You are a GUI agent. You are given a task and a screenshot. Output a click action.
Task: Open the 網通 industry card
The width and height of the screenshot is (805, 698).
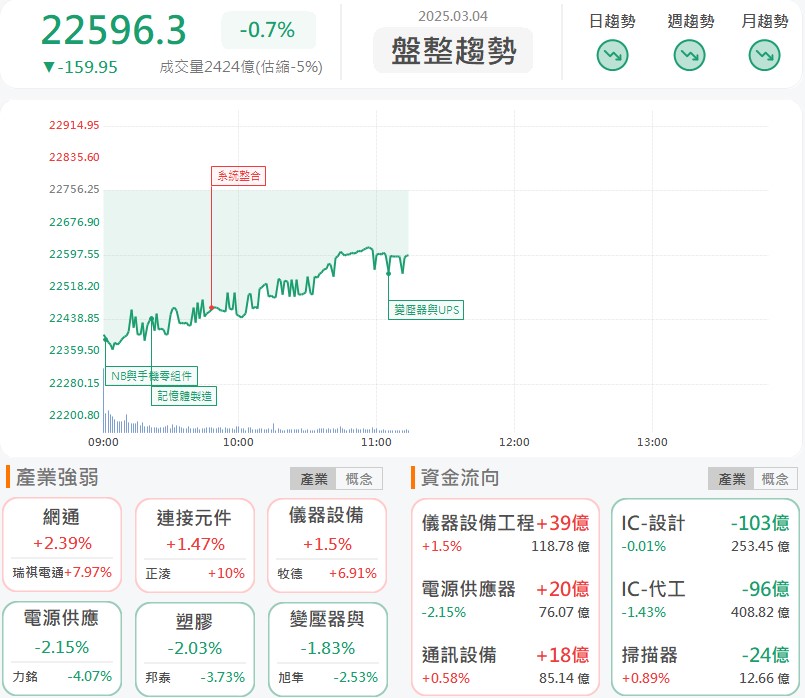coord(62,545)
